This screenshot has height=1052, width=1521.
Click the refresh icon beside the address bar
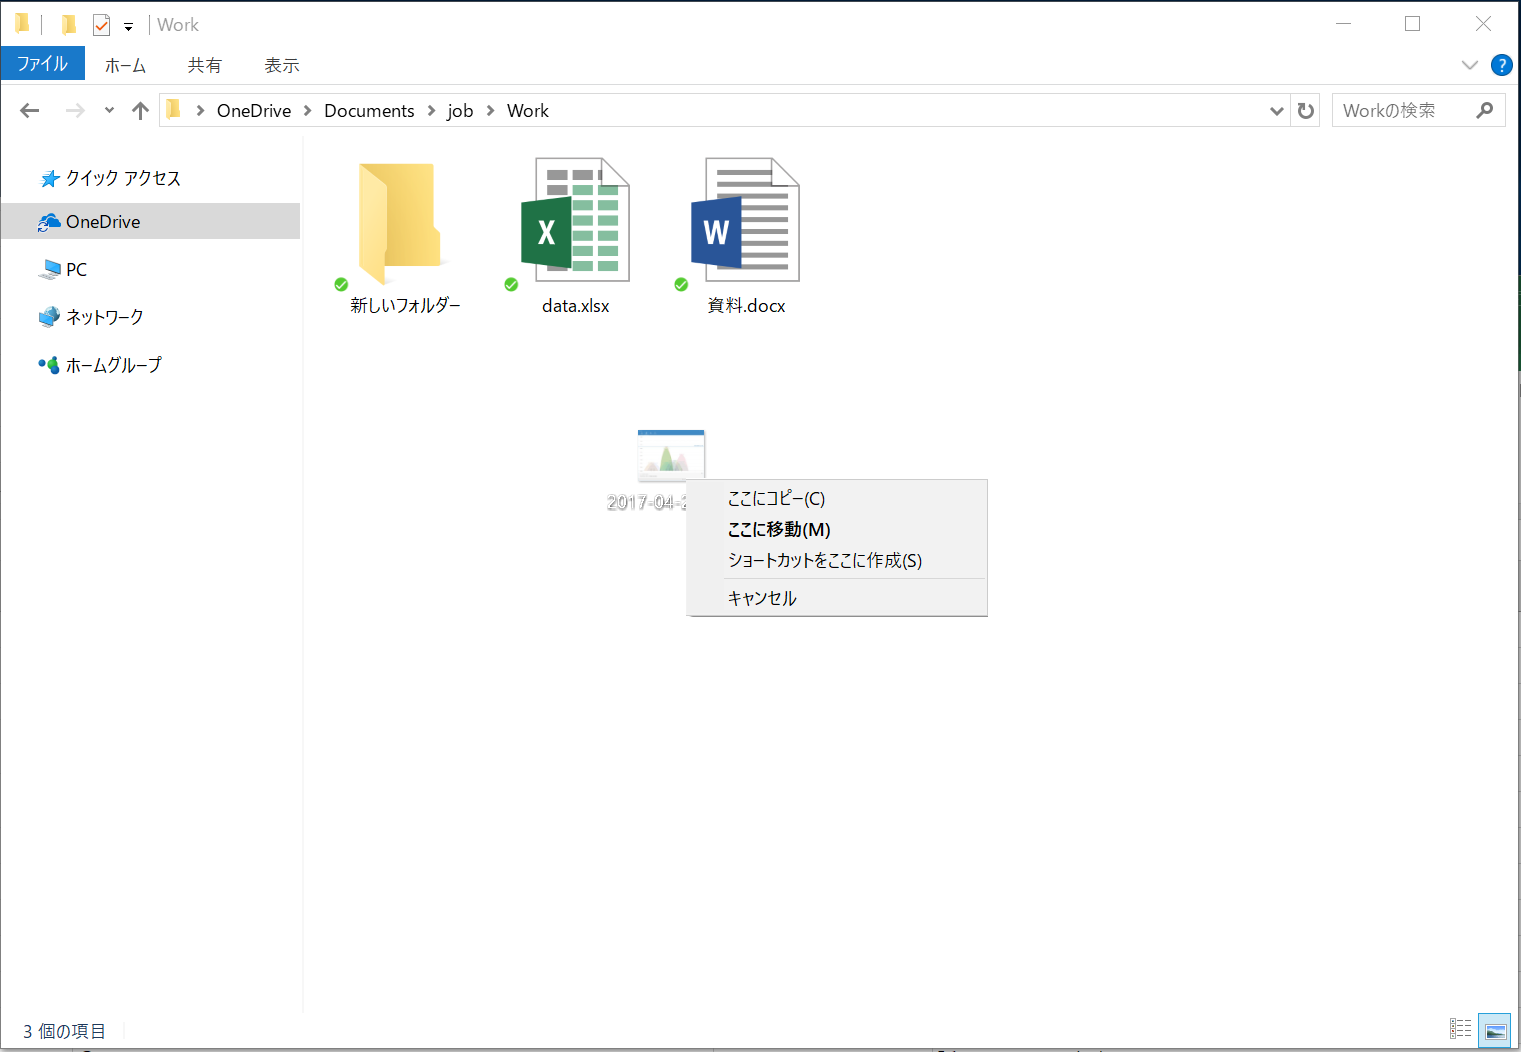pos(1305,110)
